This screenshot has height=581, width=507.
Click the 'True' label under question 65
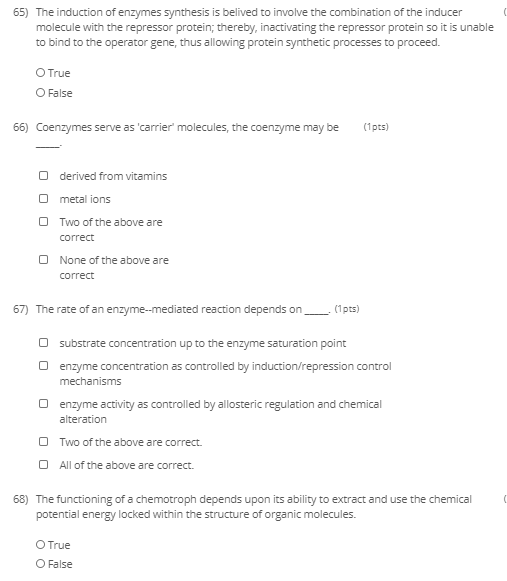pos(59,73)
